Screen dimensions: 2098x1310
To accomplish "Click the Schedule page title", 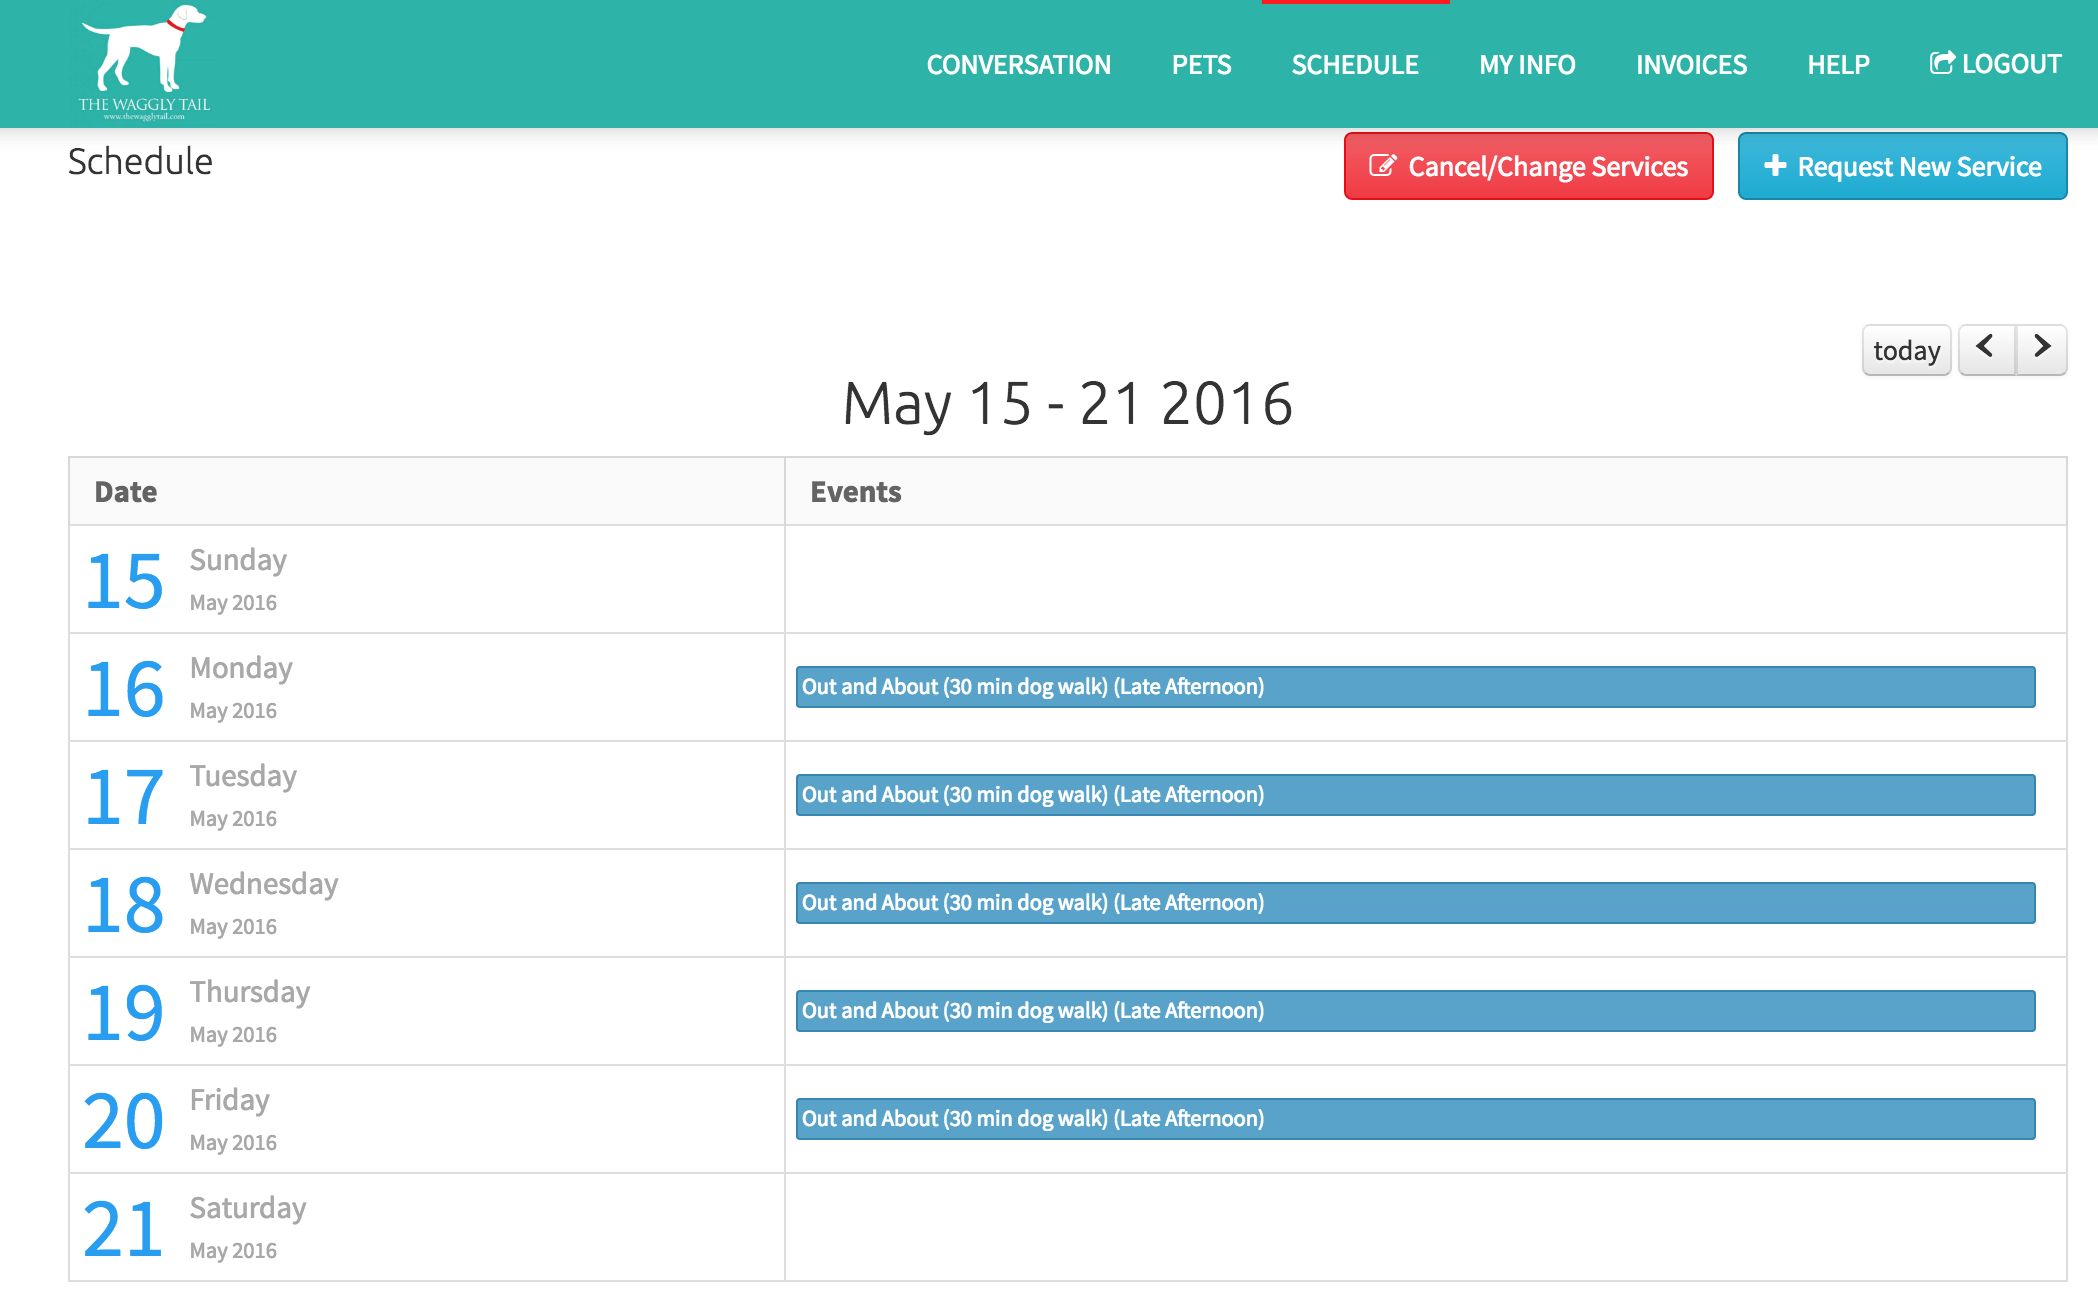I will pyautogui.click(x=140, y=161).
